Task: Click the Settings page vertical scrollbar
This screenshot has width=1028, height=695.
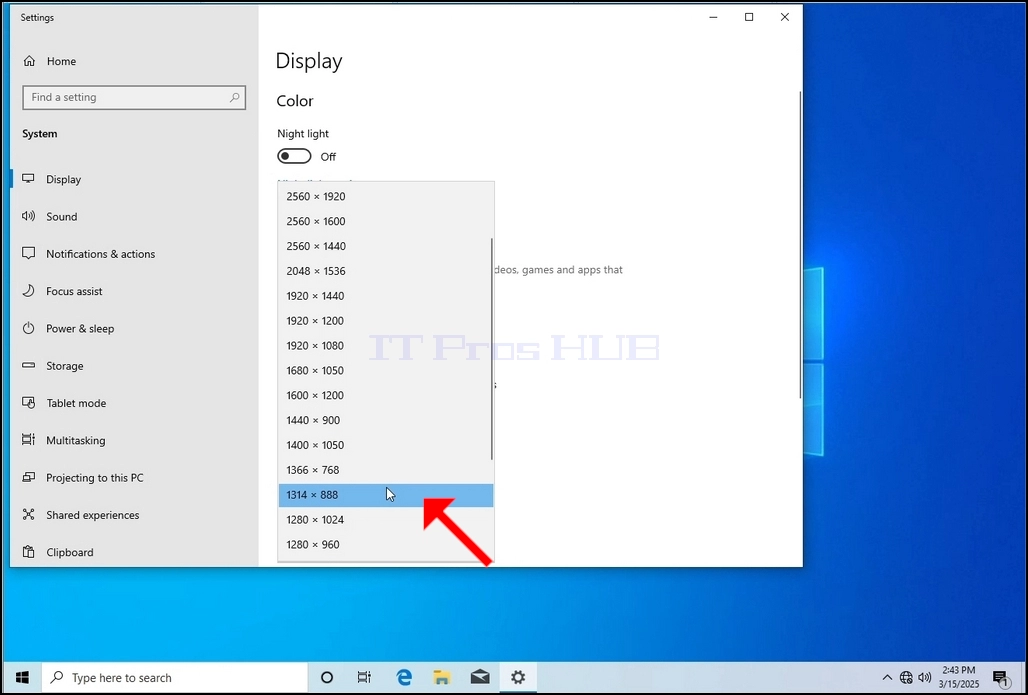Action: 800,245
